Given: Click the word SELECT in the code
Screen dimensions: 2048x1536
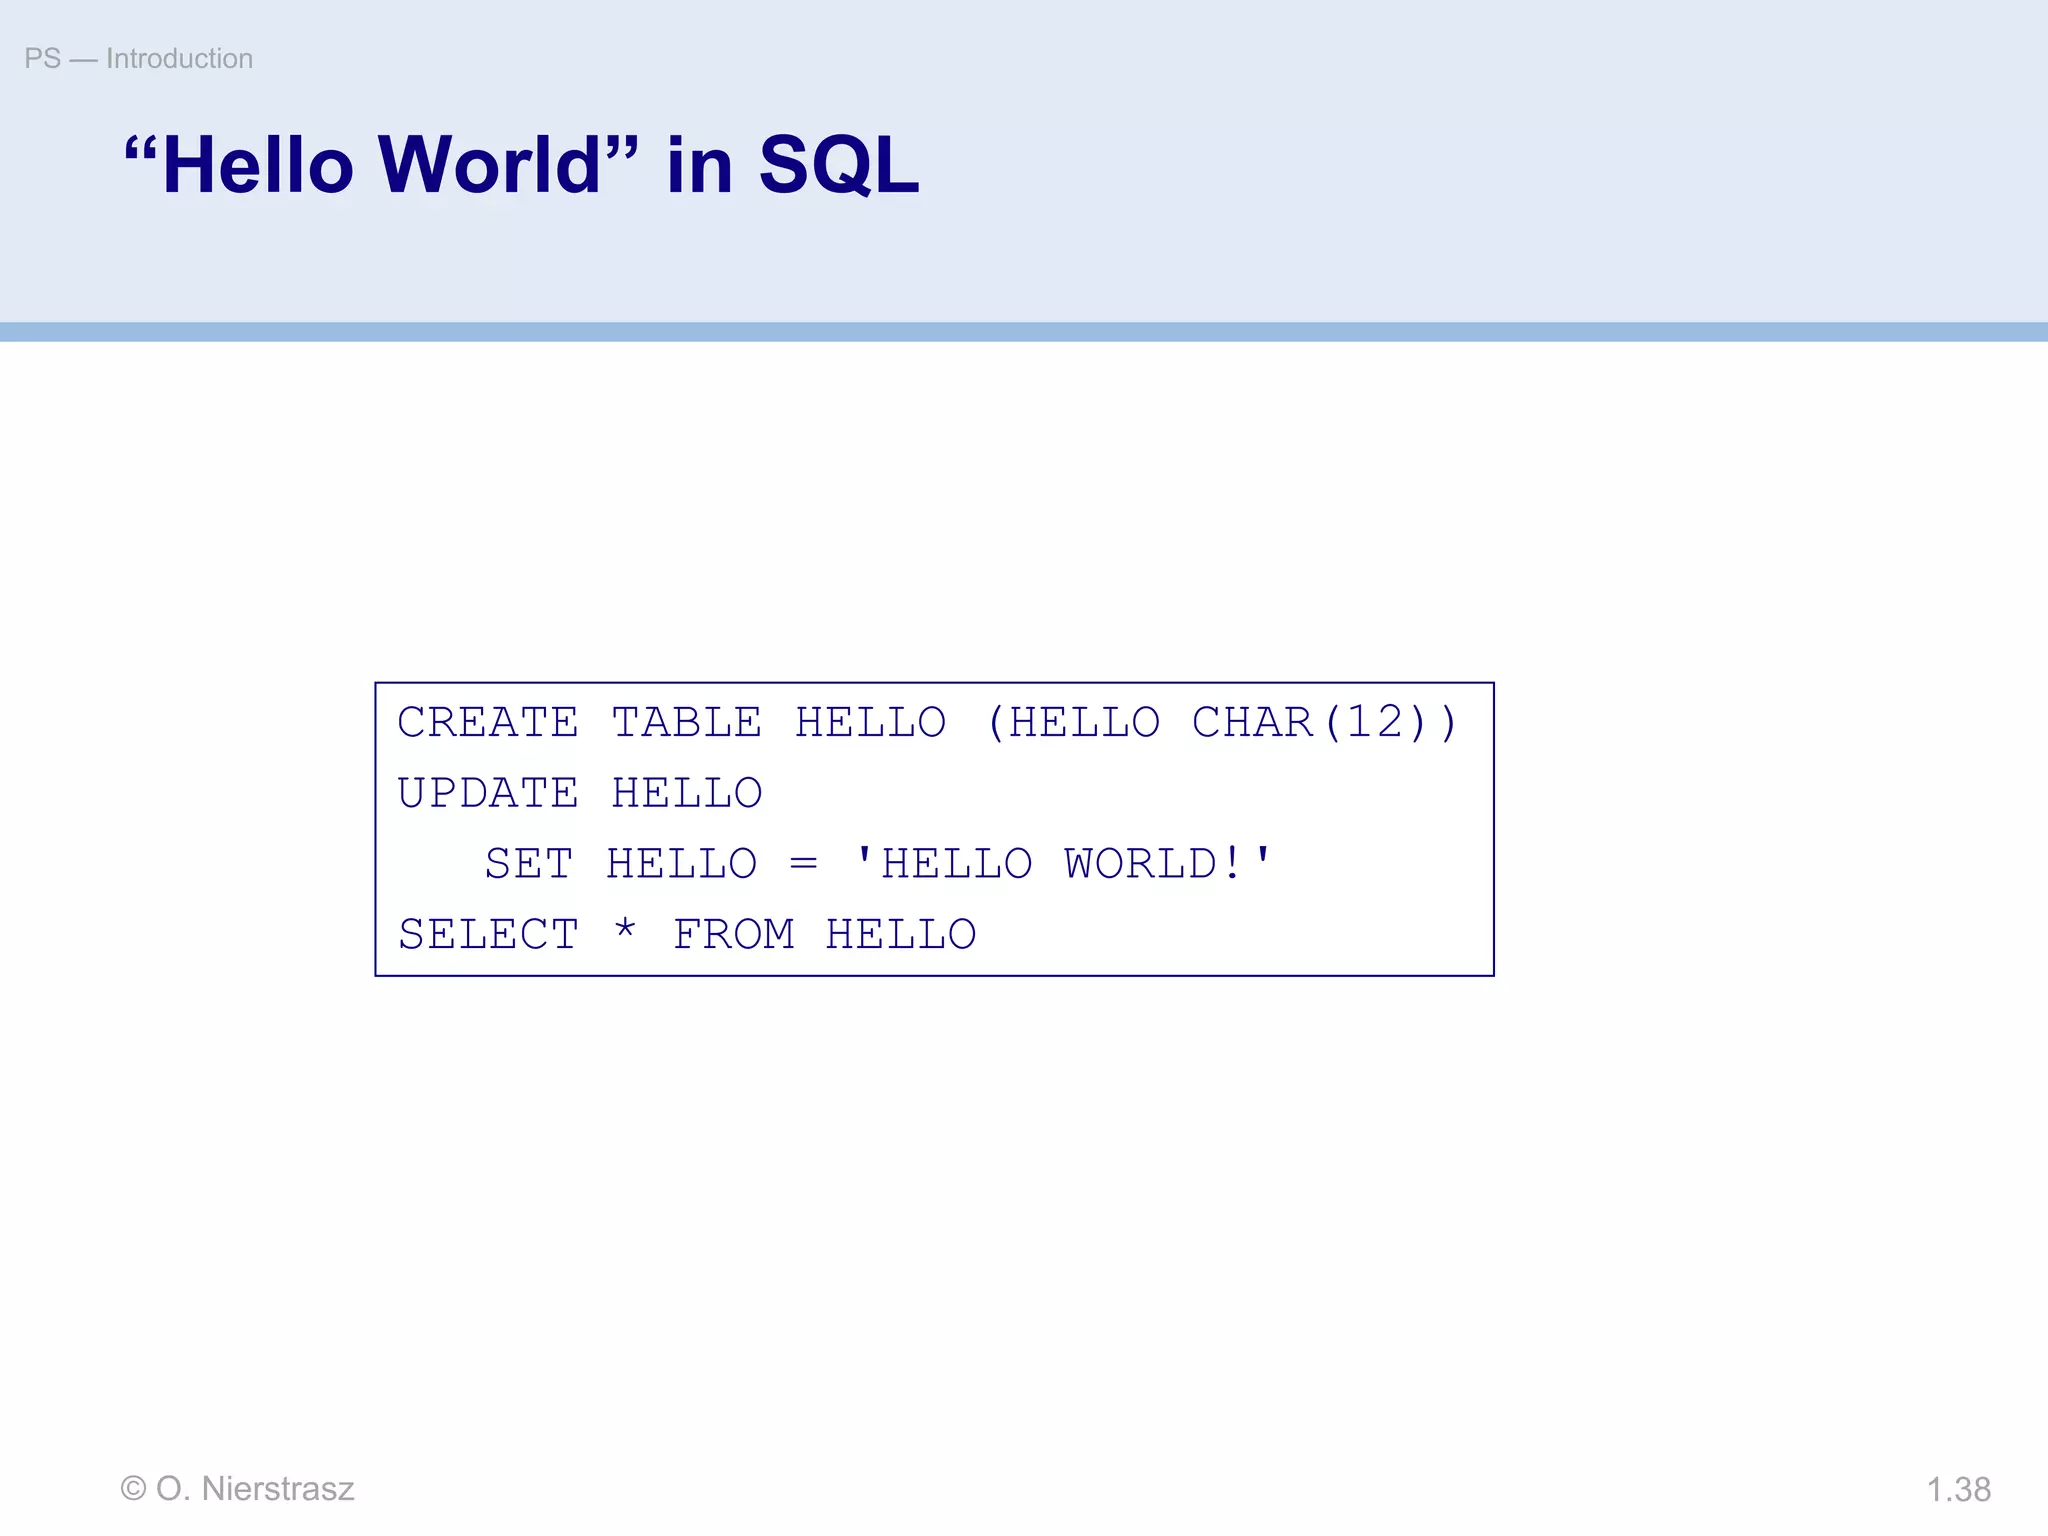Looking at the screenshot, I should [488, 935].
